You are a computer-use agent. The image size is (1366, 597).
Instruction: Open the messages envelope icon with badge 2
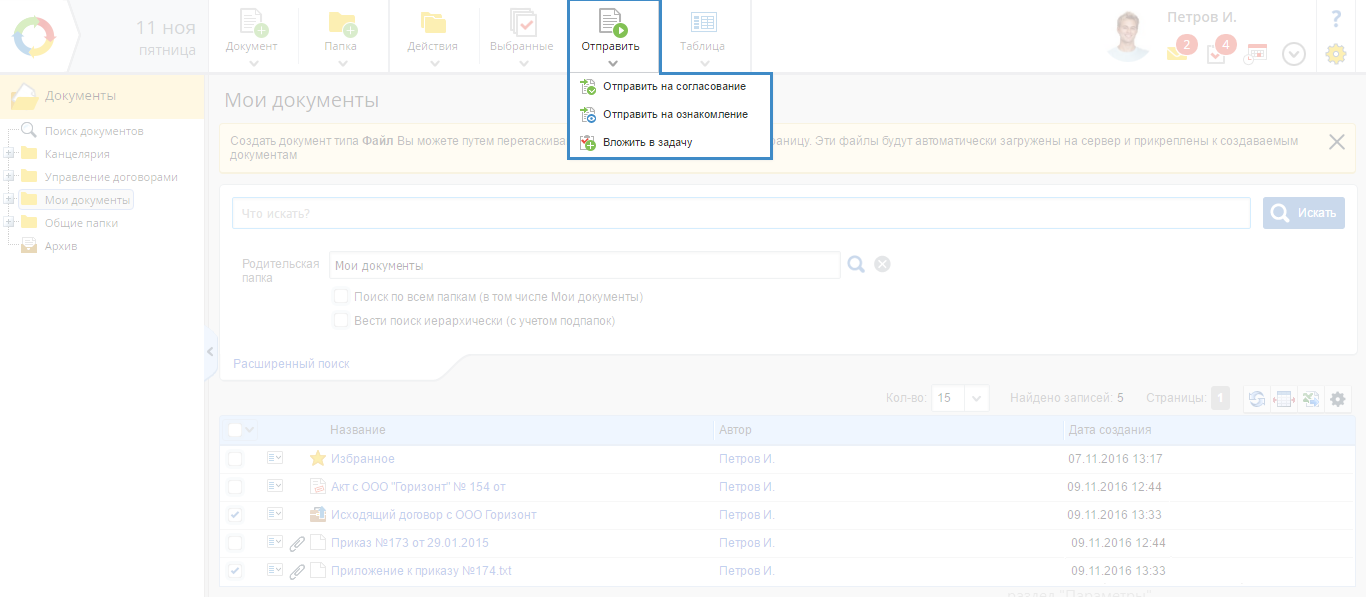pos(1177,54)
